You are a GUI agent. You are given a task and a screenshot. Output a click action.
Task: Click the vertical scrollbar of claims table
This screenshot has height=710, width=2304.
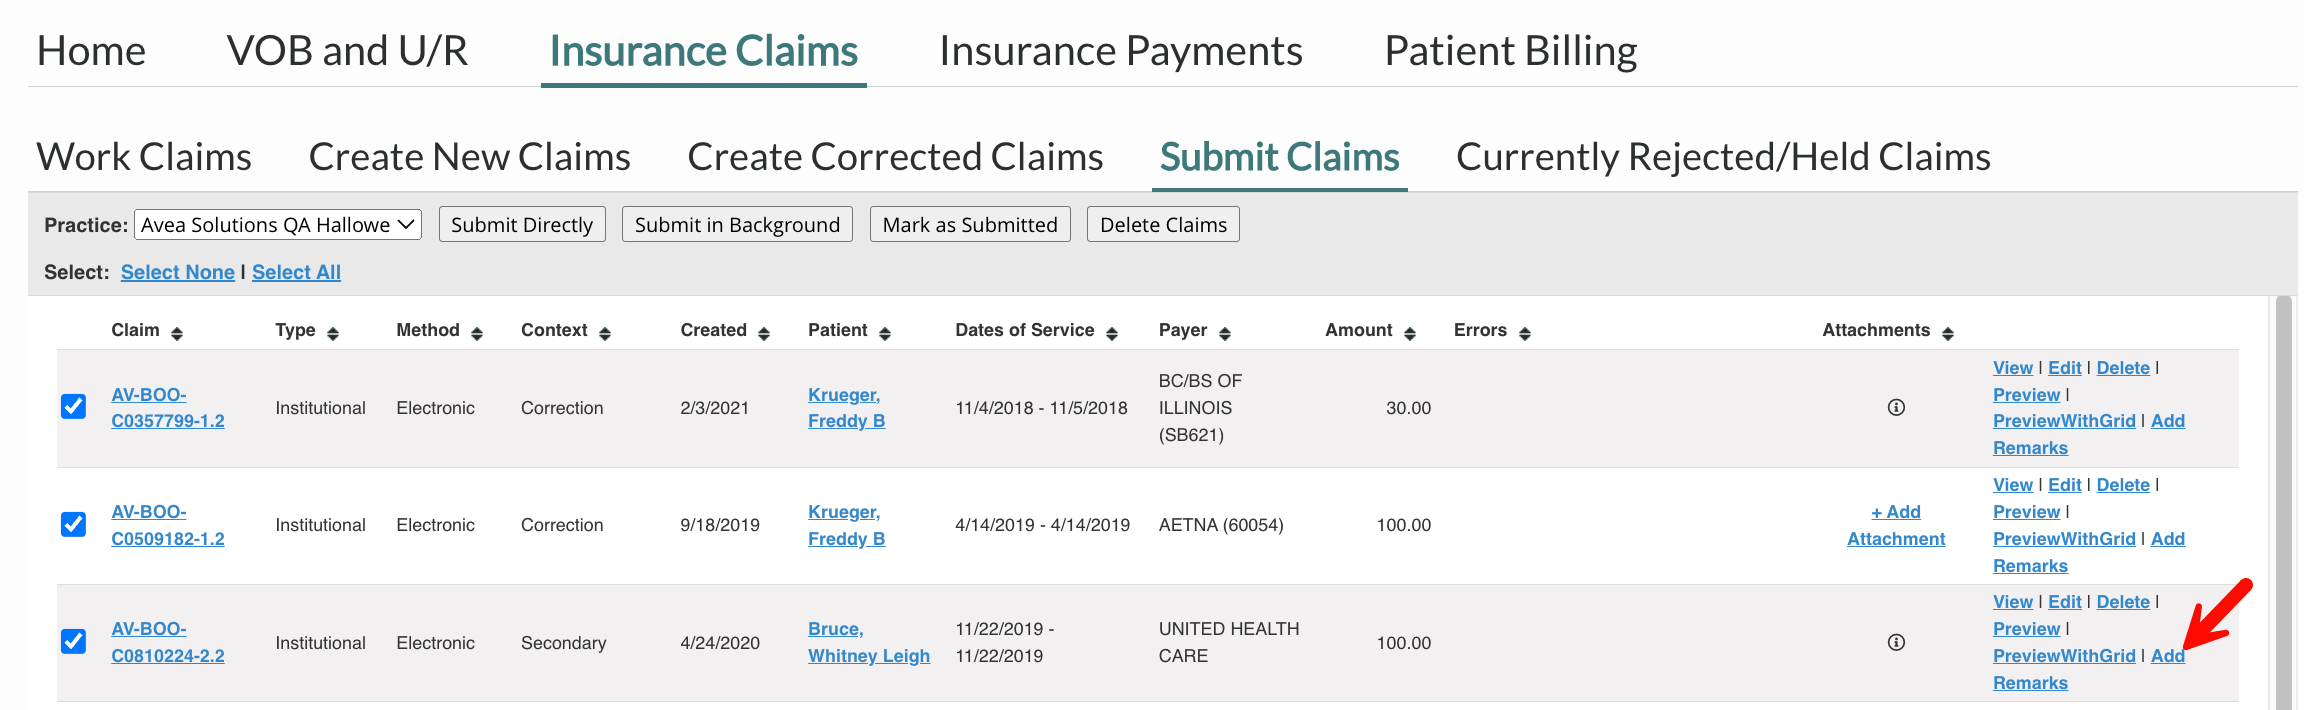coord(2283,500)
